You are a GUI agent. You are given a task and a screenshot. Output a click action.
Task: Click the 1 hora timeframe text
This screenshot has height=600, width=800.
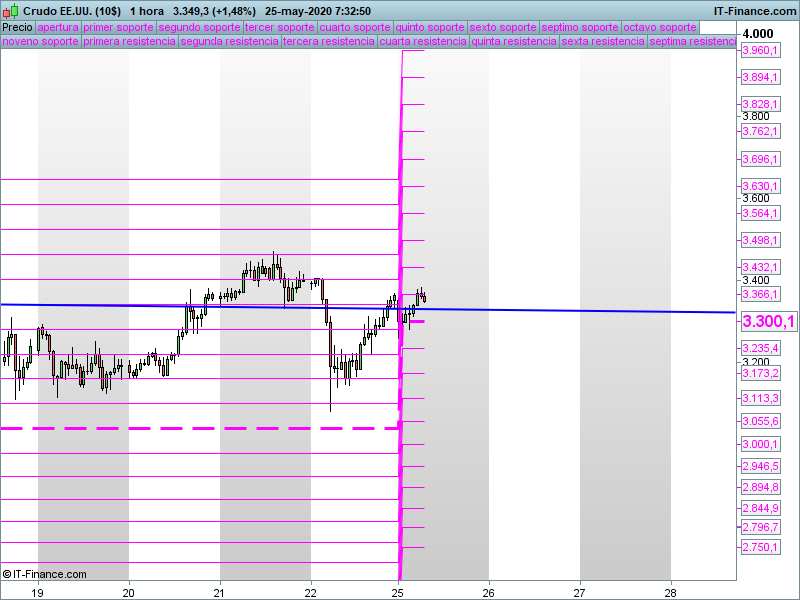(147, 11)
